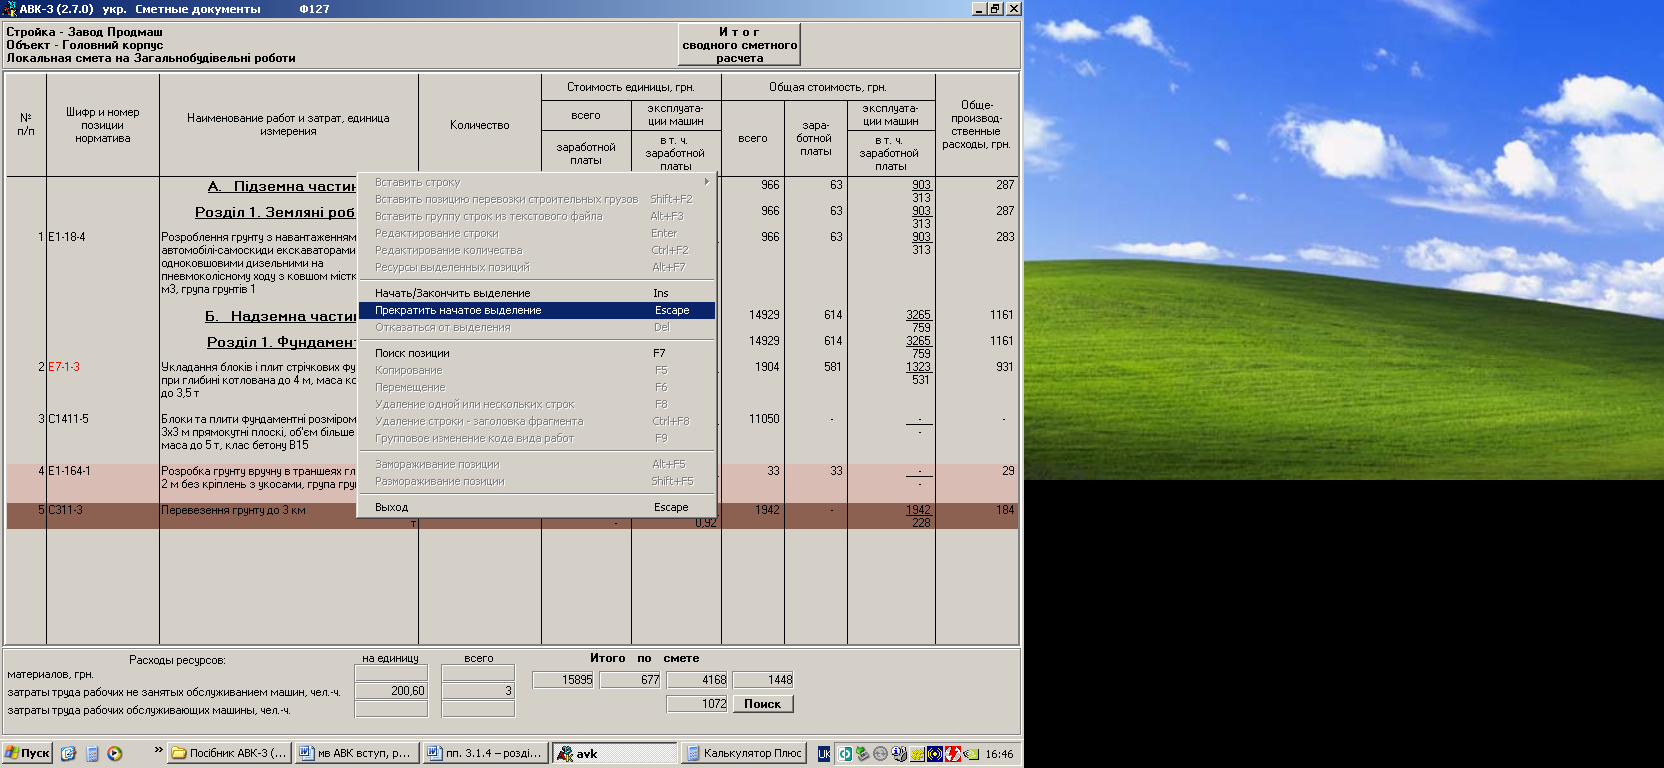
Task: Click Отказаться от выделения menu entry
Action: 537,327
